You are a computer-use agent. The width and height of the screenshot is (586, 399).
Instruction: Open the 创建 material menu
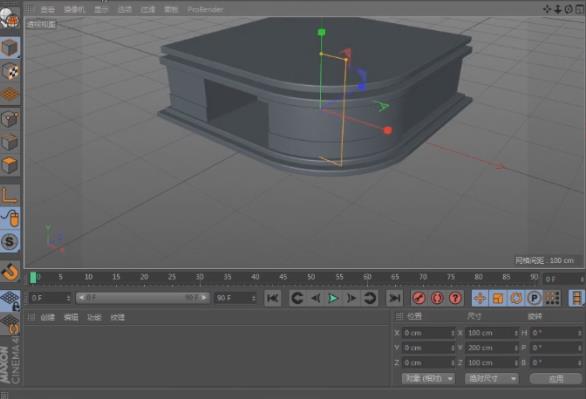pos(47,318)
